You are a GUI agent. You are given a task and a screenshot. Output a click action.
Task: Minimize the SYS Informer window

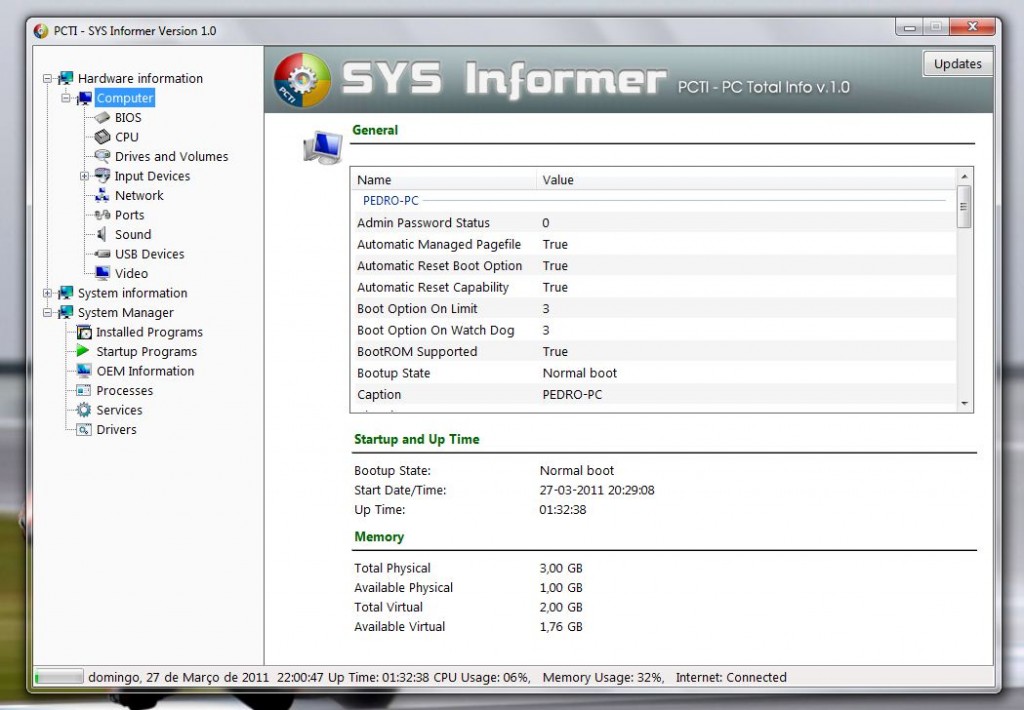click(x=909, y=27)
